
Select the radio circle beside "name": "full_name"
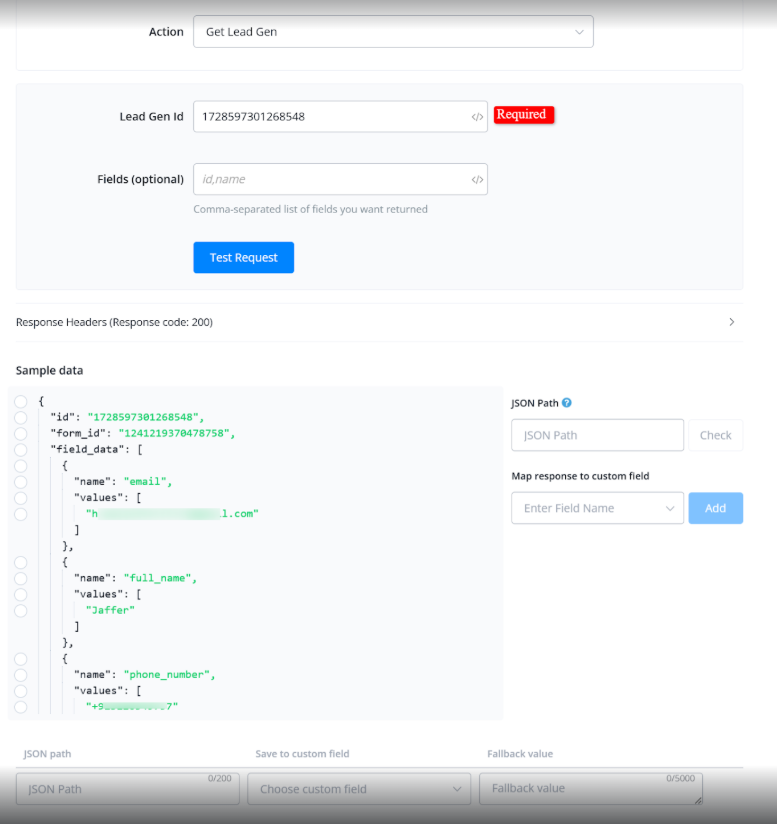click(x=21, y=578)
